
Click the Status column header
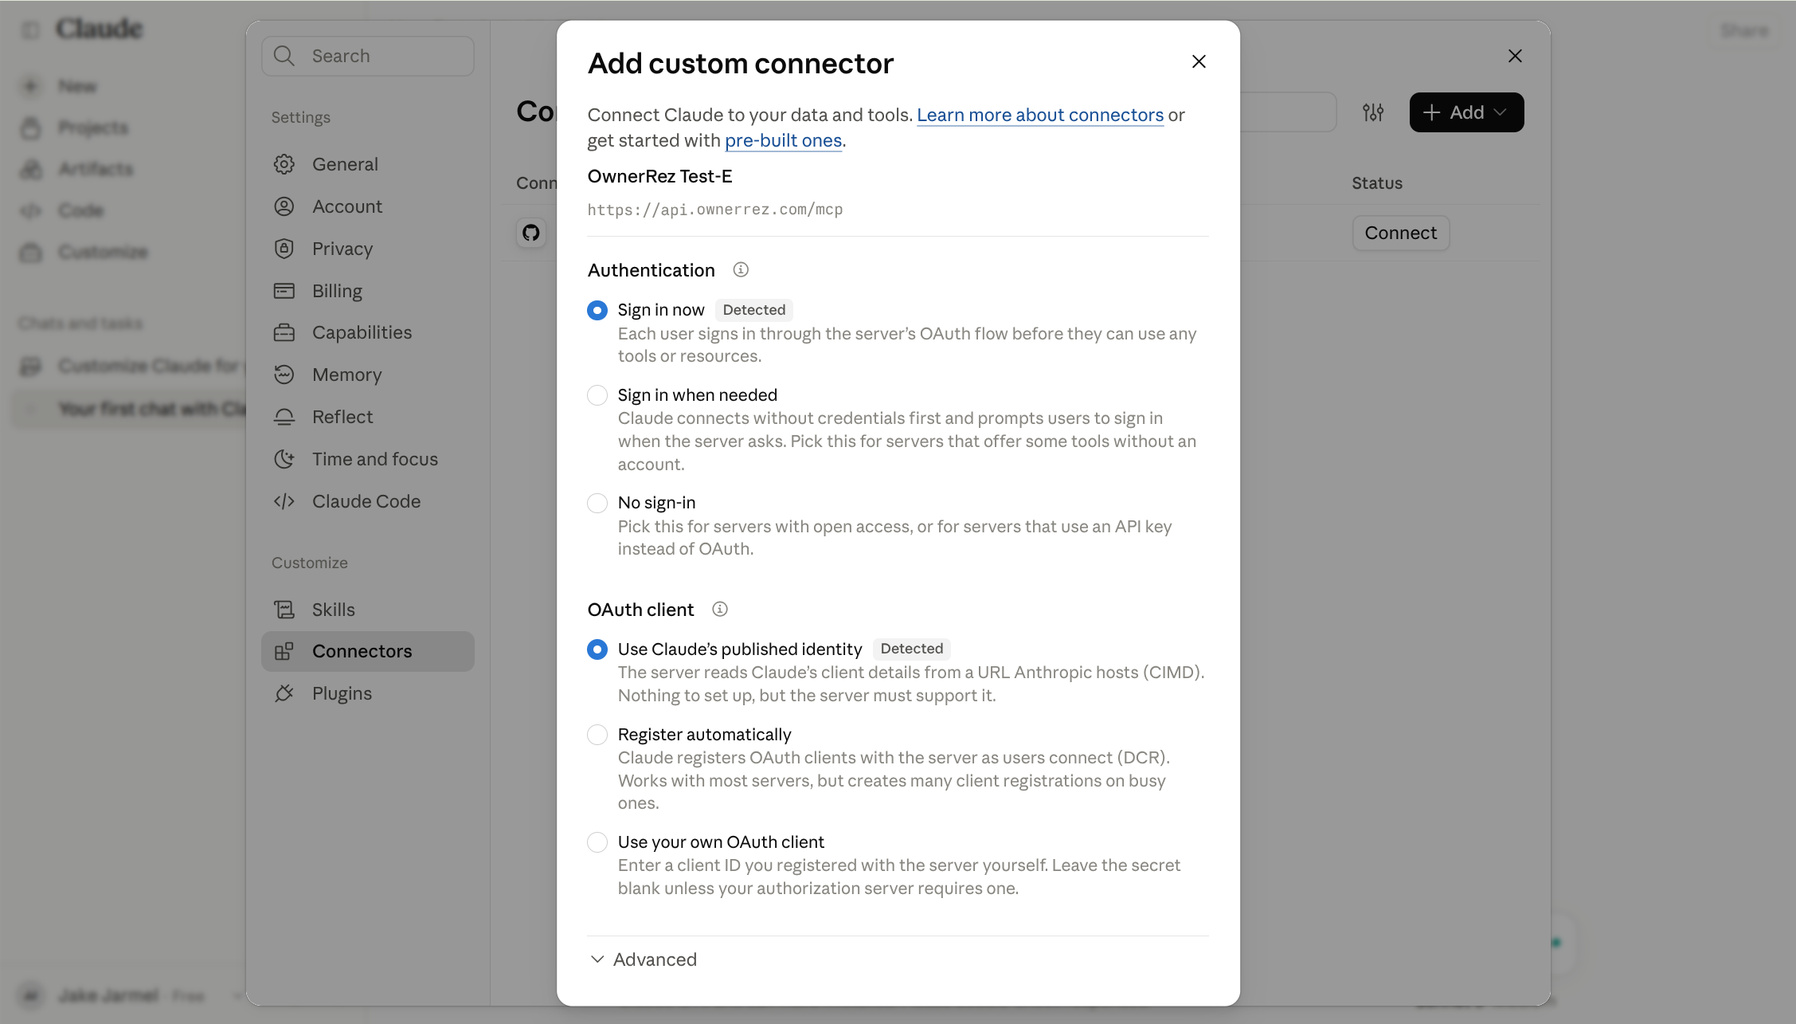tap(1377, 183)
